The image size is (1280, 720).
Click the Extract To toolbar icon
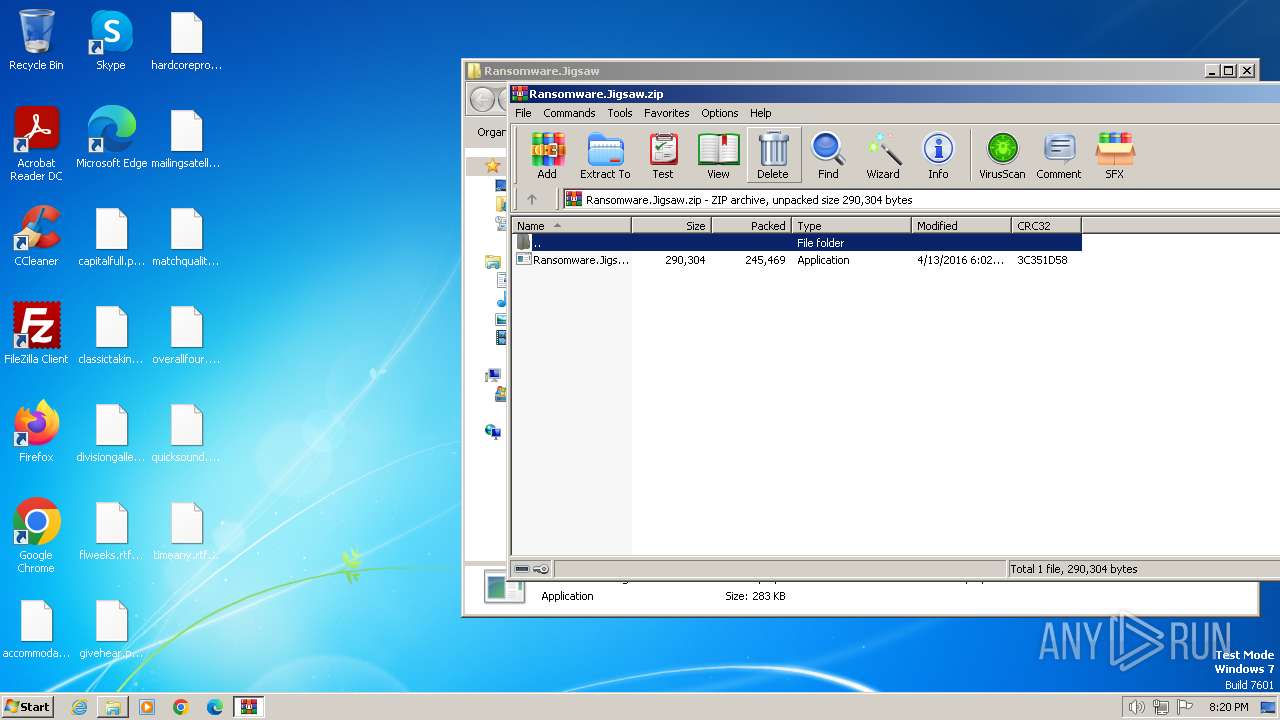tap(605, 155)
